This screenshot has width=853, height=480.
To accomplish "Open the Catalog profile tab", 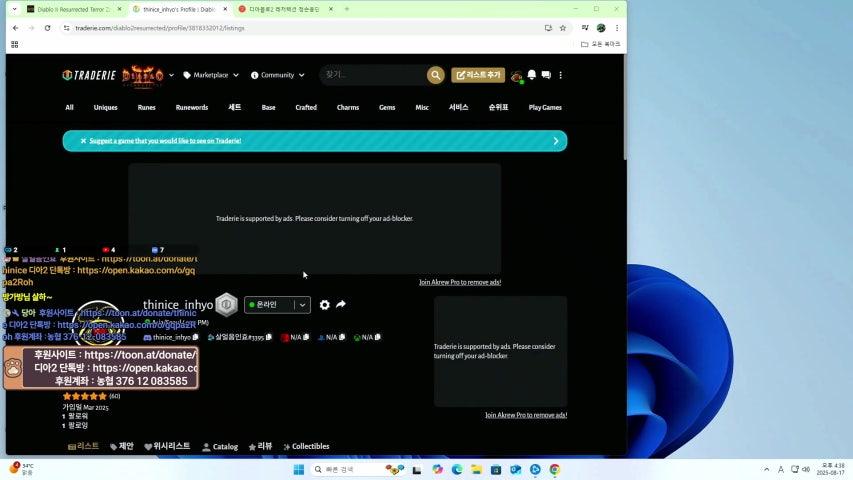I will 220,446.
